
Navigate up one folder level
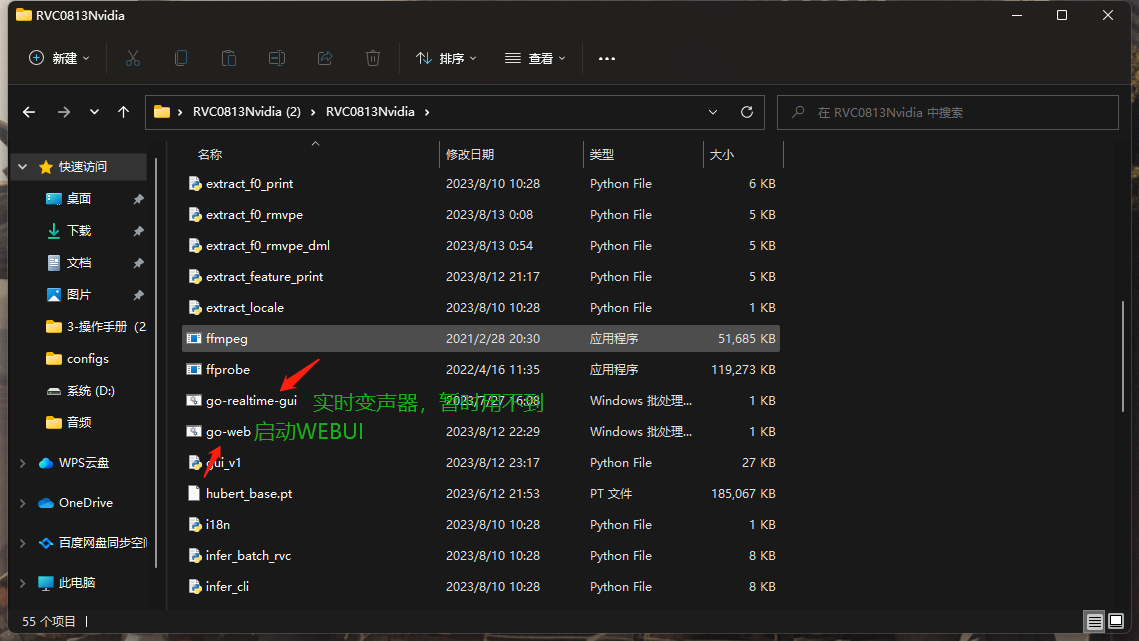coord(123,112)
